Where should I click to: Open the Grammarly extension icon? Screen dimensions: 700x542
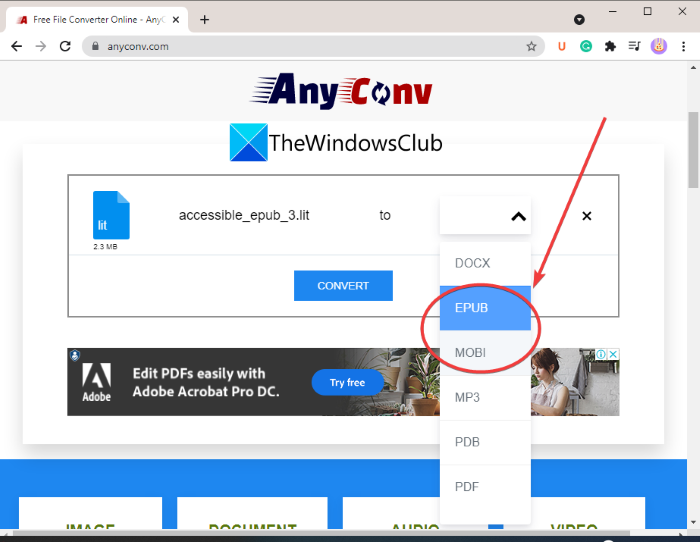point(586,46)
